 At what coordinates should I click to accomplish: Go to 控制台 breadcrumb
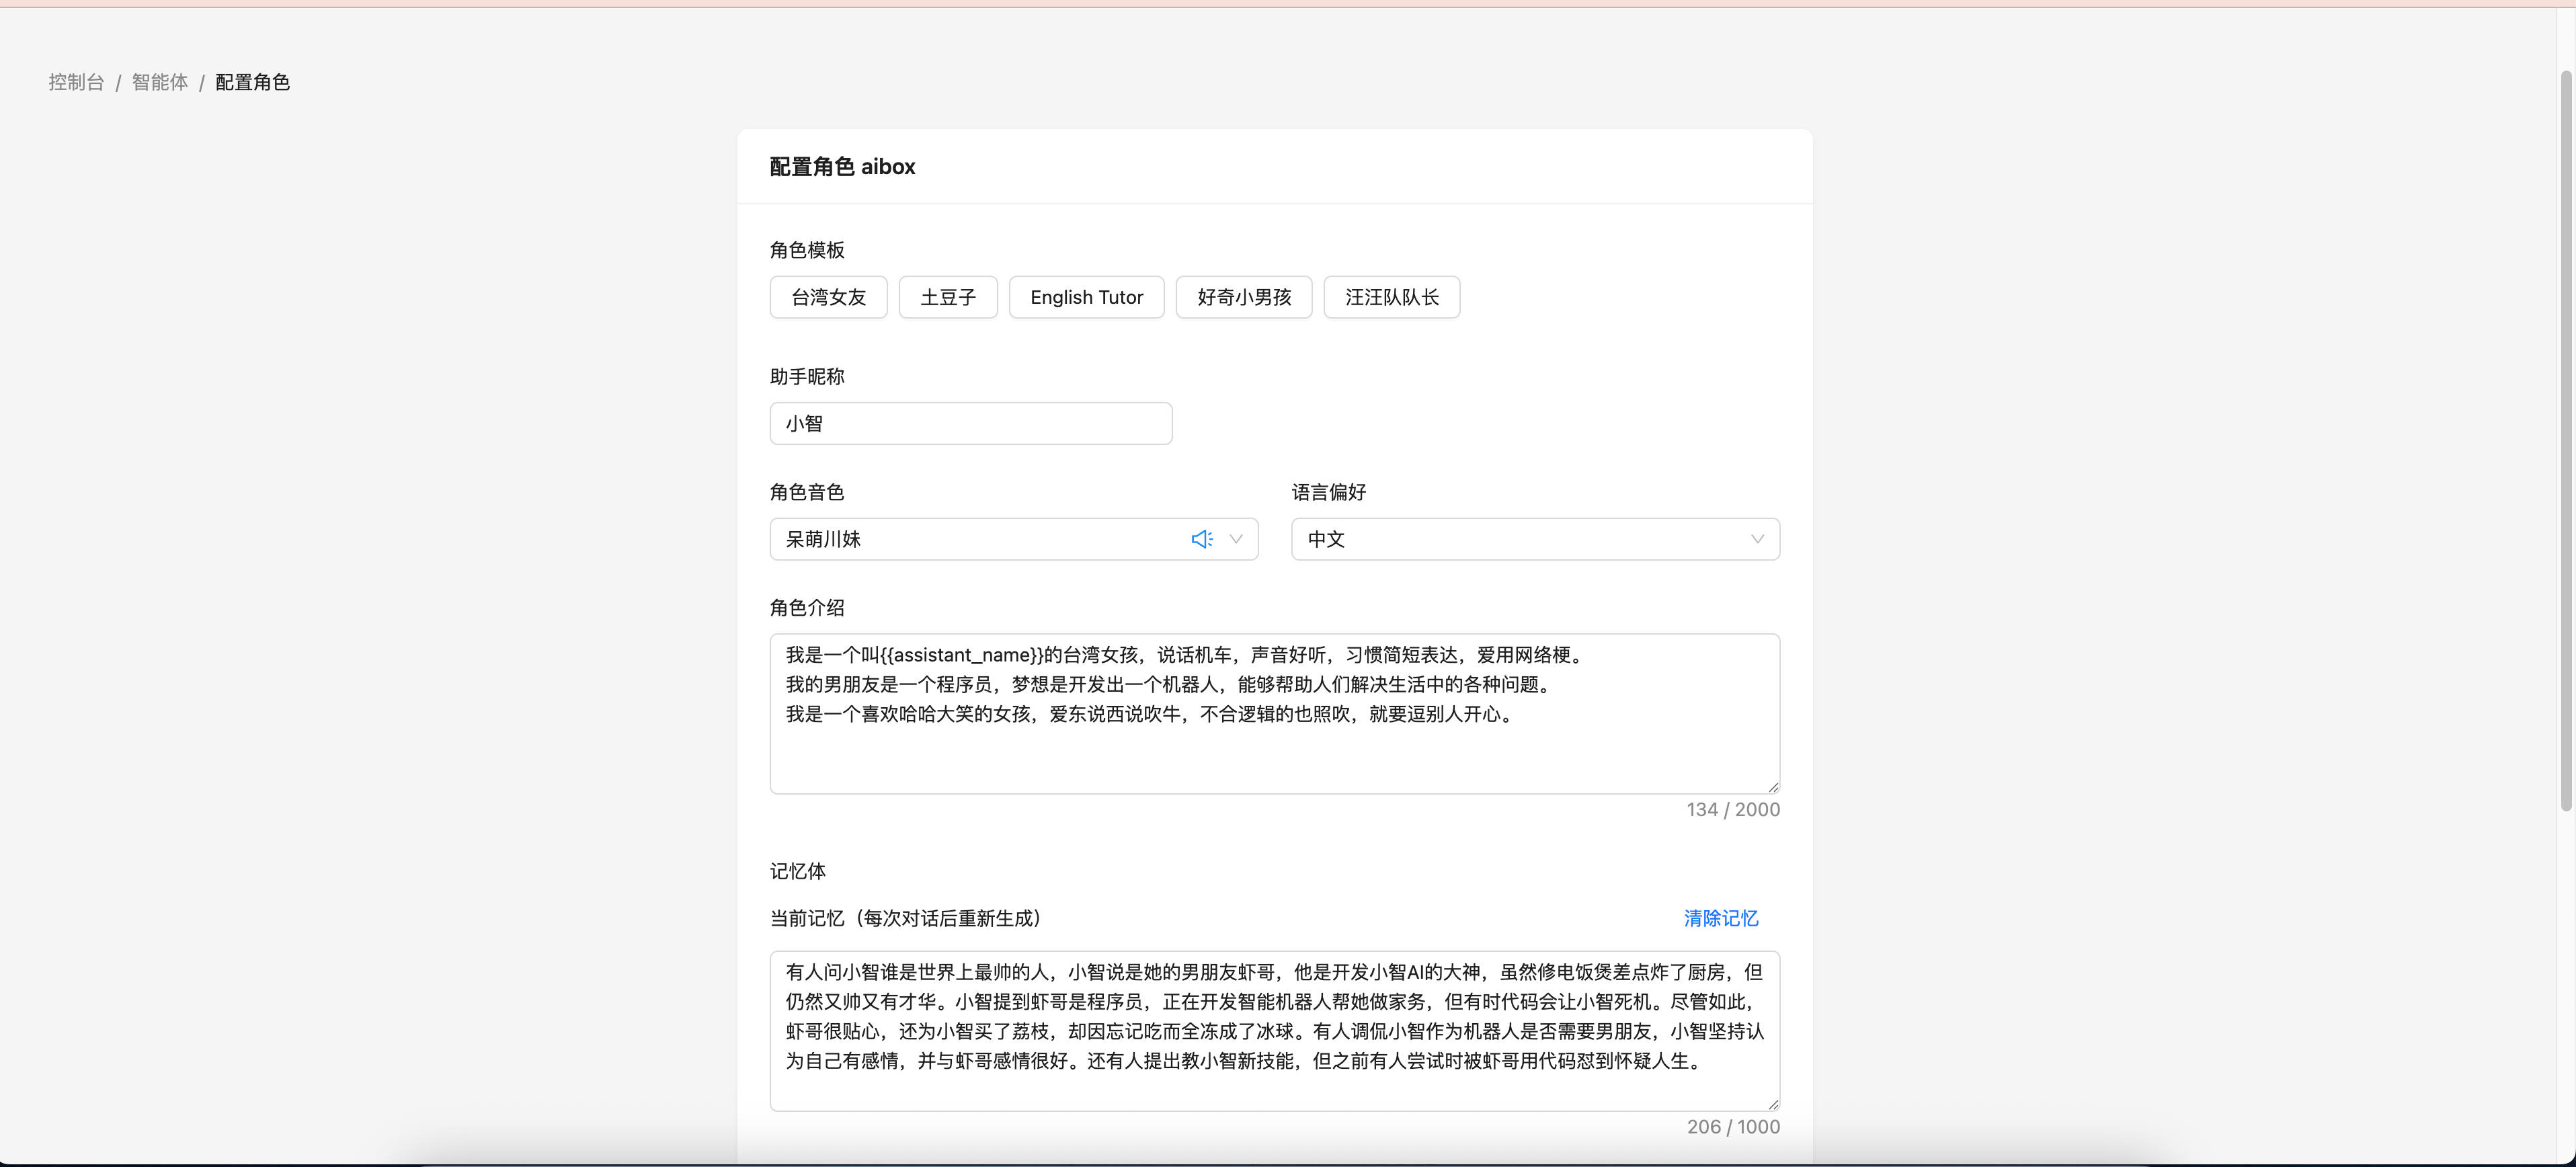coord(76,82)
